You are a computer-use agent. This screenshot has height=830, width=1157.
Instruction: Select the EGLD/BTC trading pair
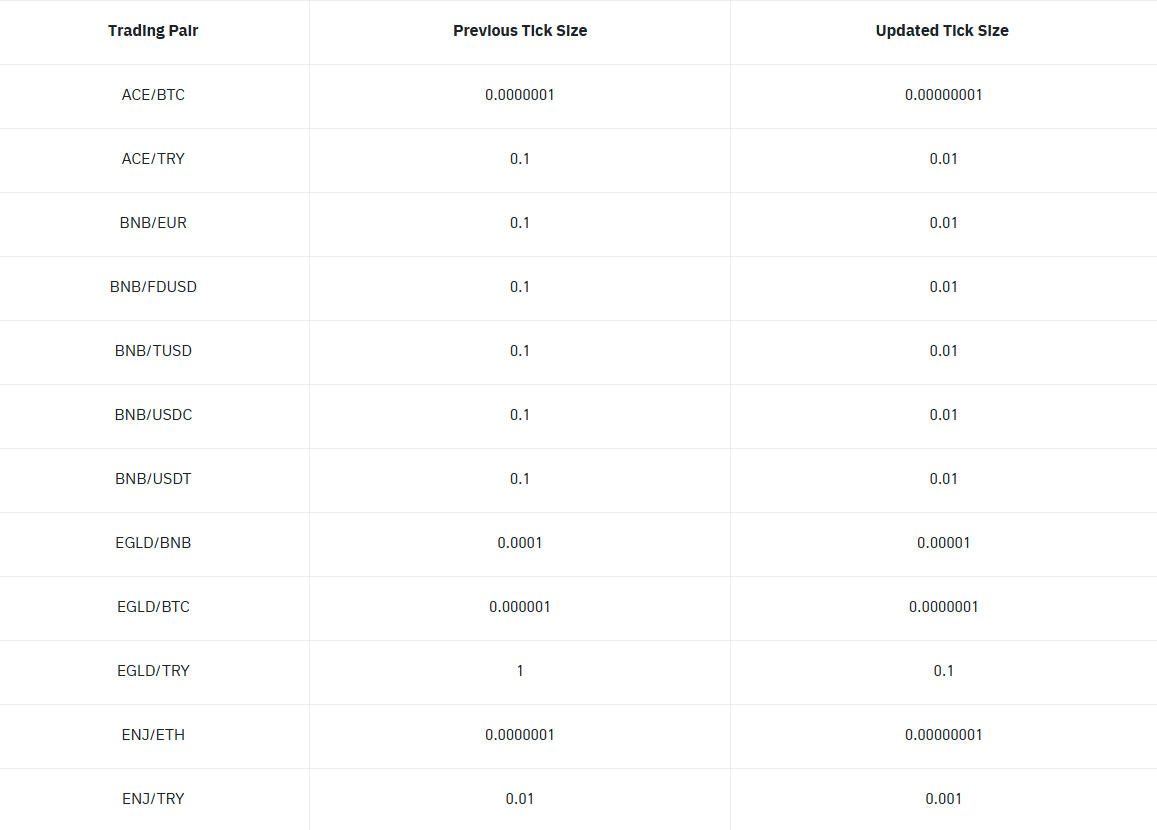[153, 607]
